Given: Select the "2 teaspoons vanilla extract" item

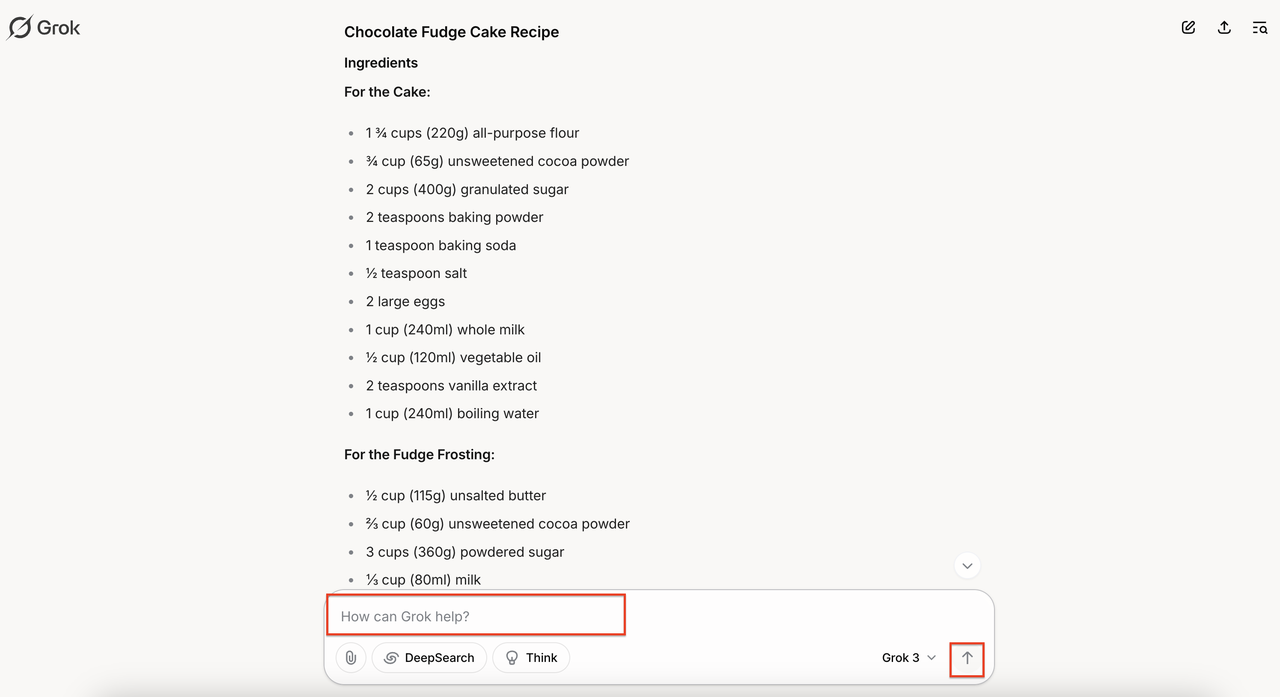Looking at the screenshot, I should (451, 386).
